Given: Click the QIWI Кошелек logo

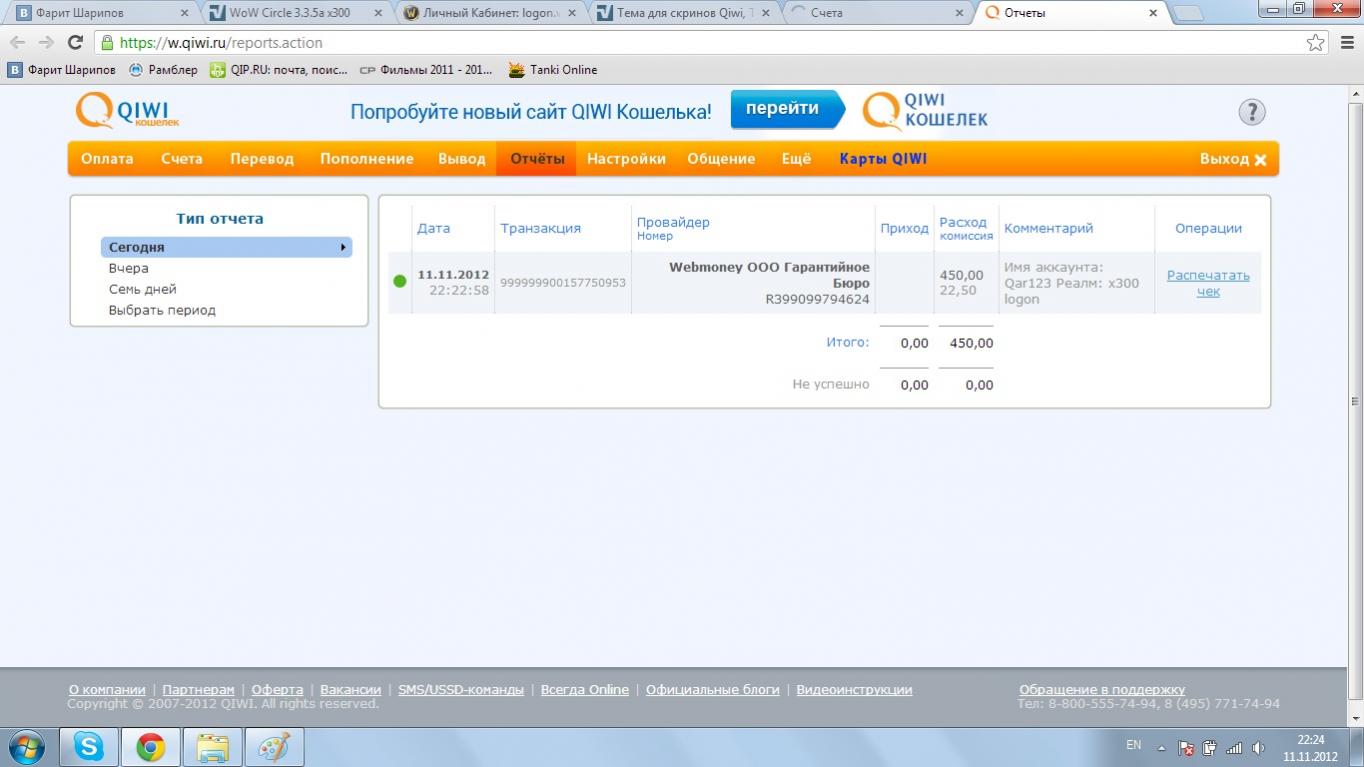Looking at the screenshot, I should pos(127,111).
